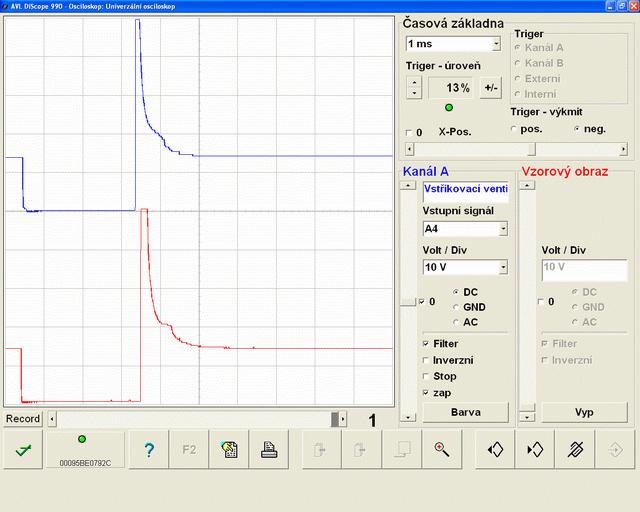Click the crossed-out diamond cursor icon

coord(574,449)
